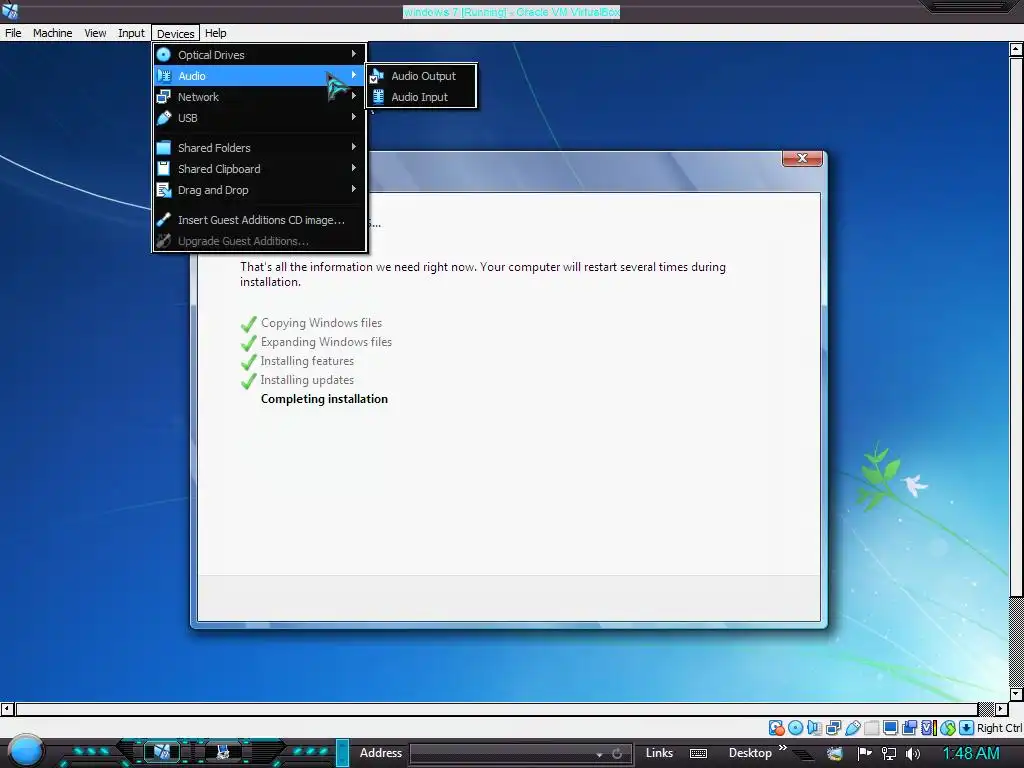Click the picture tray icon beside the flag
The image size is (1024, 768).
click(835, 753)
